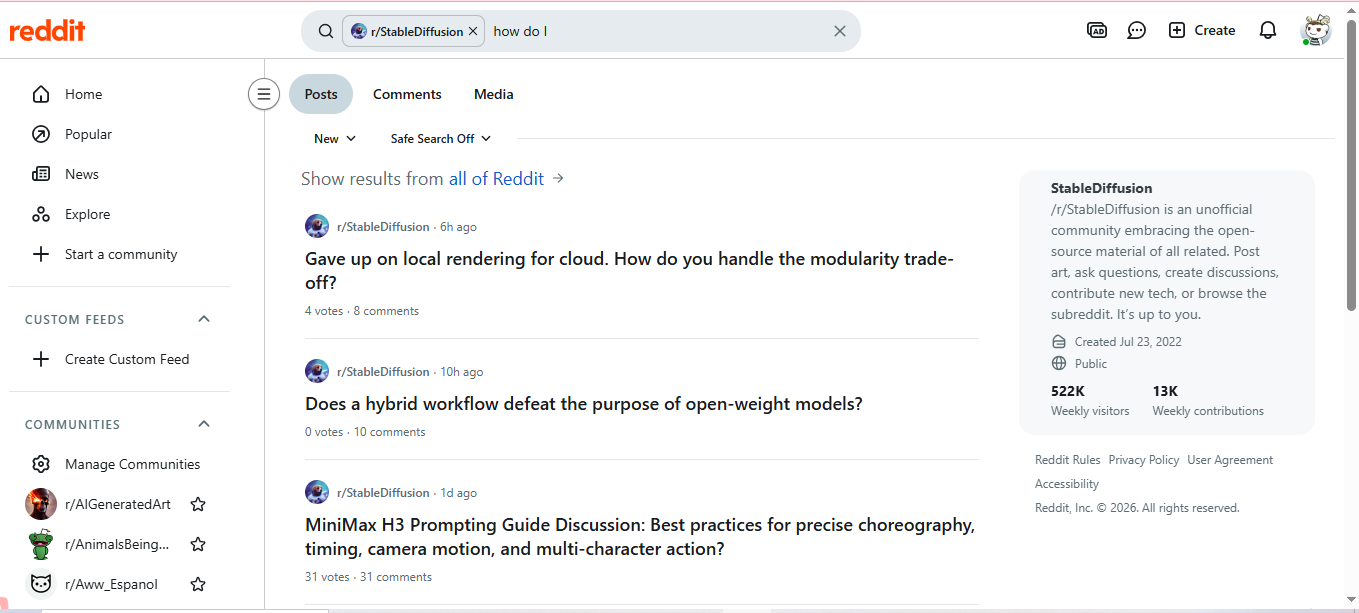Open Reddit Rules link
Viewport: 1359px width, 613px height.
1067,460
